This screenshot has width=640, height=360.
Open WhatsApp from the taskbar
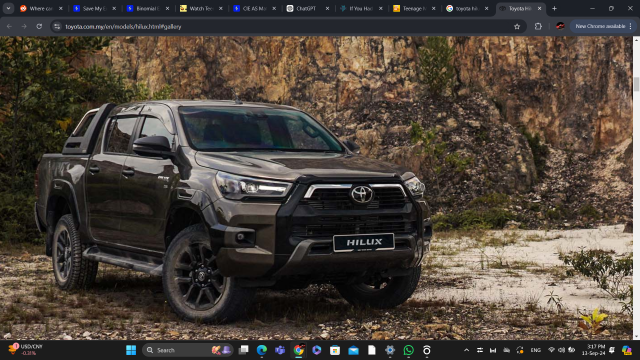(x=408, y=350)
